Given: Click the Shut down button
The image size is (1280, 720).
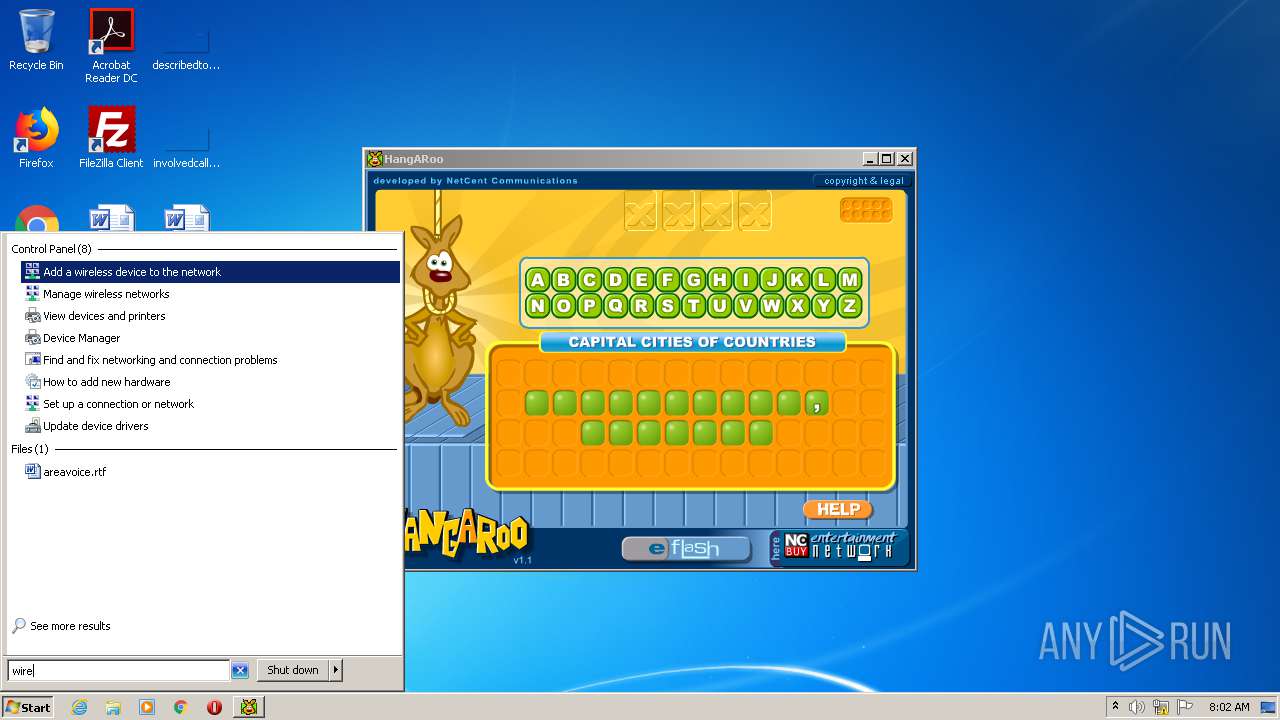Looking at the screenshot, I should (293, 670).
